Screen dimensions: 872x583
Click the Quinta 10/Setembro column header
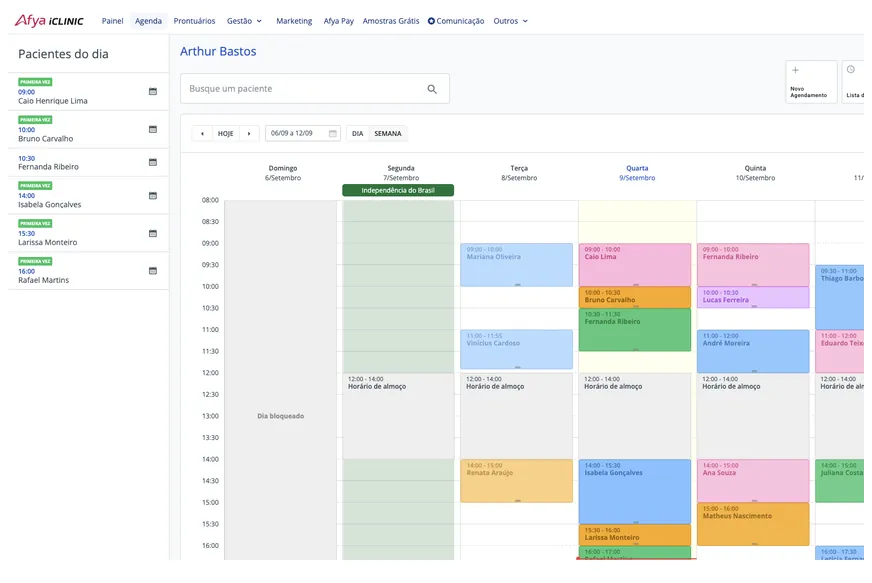coord(755,173)
